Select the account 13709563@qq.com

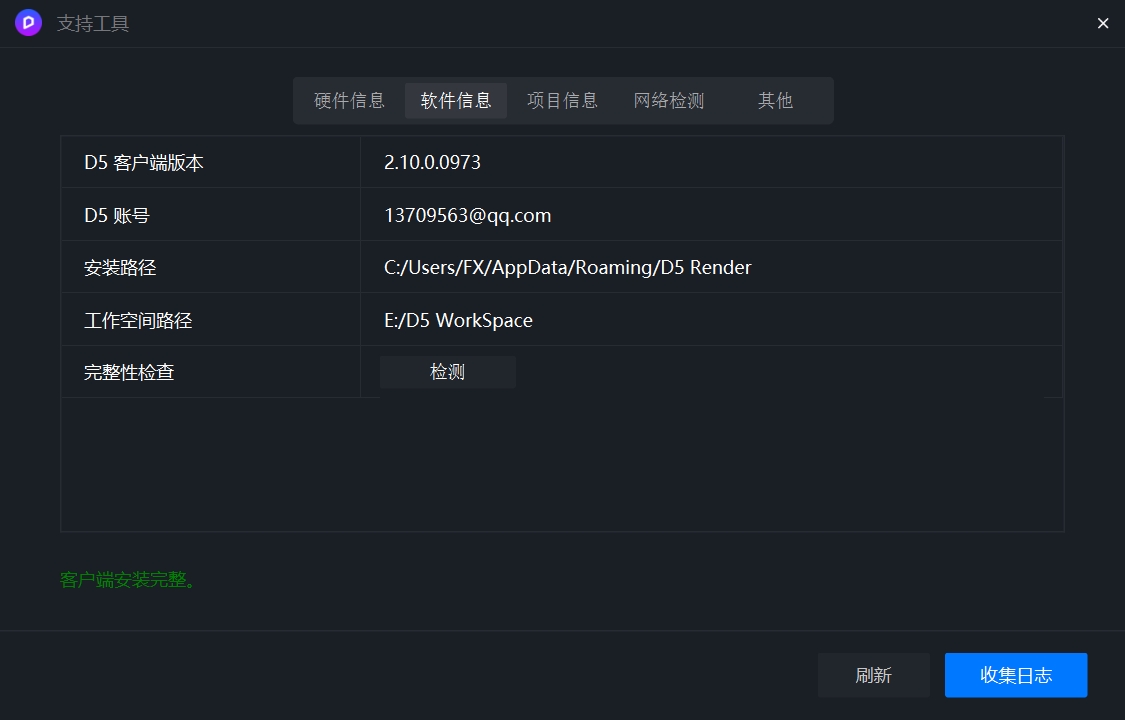pyautogui.click(x=468, y=215)
